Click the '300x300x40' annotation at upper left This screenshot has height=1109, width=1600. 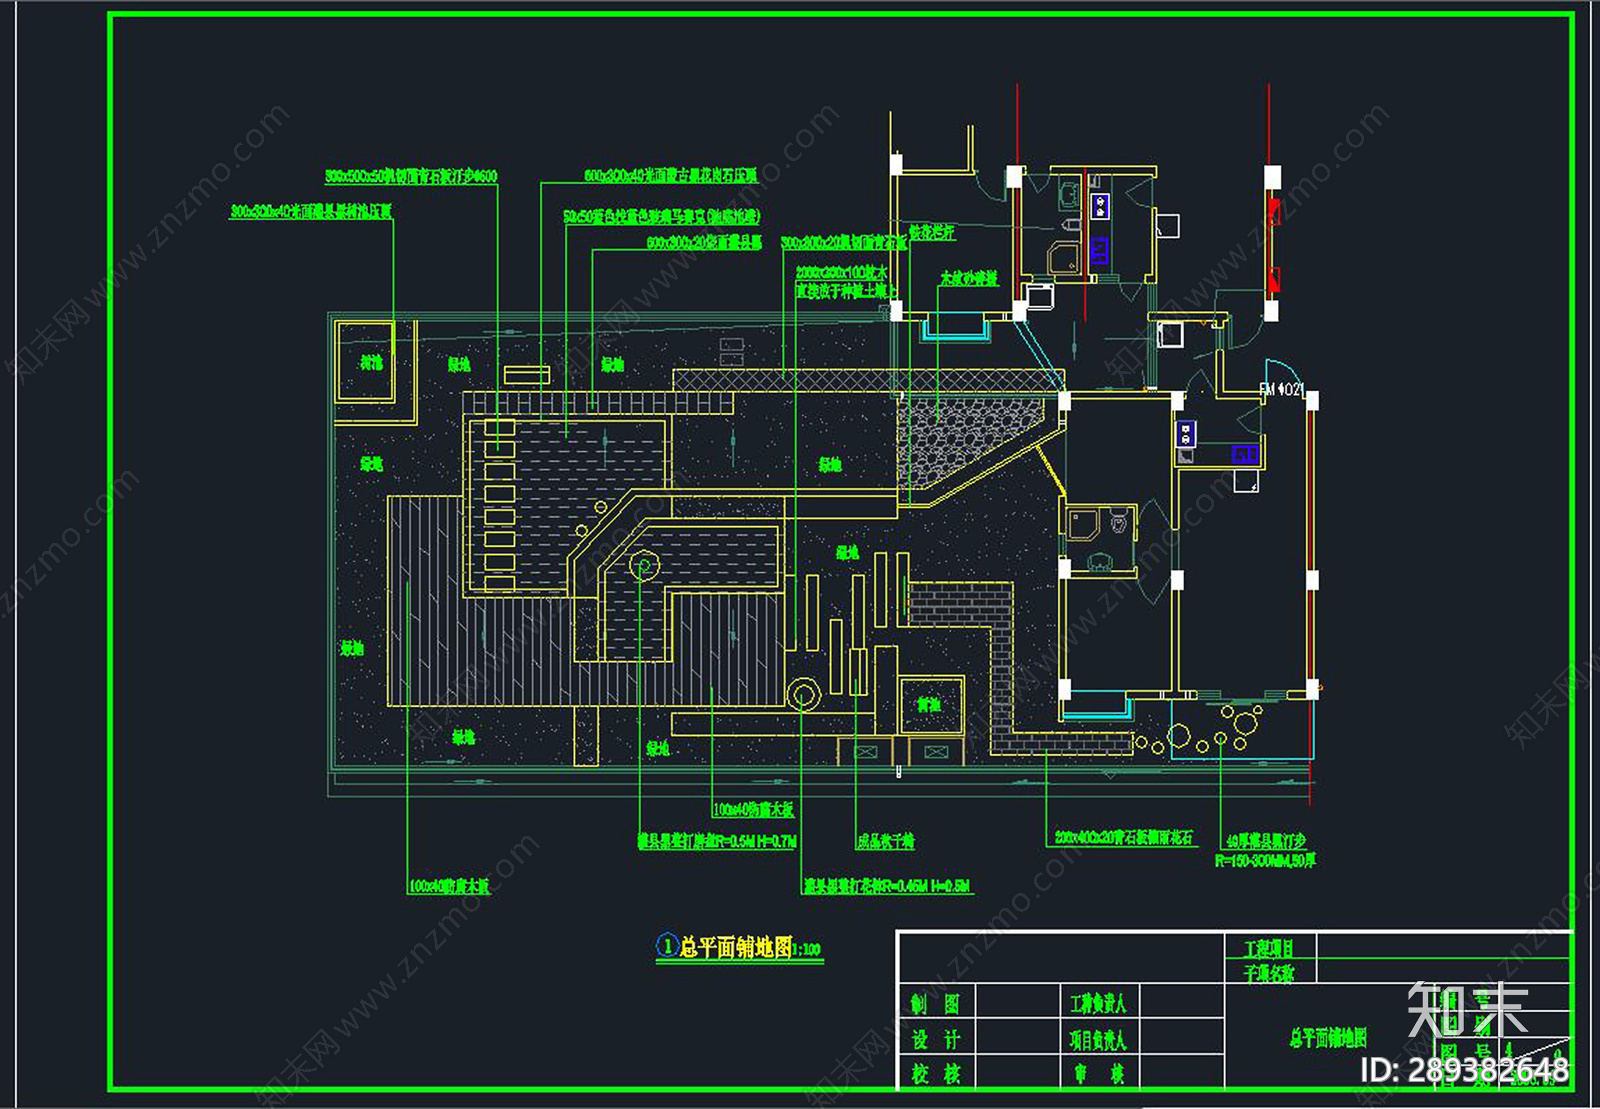pyautogui.click(x=311, y=211)
